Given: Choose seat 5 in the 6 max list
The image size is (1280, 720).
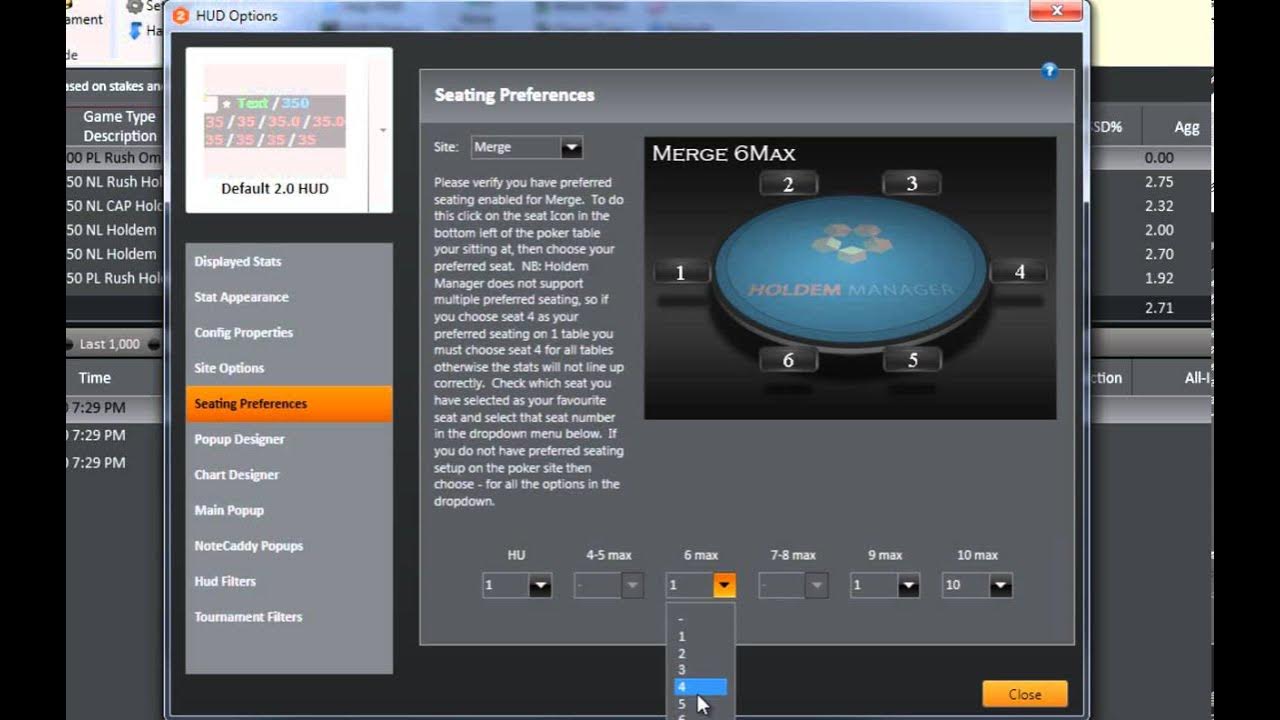Looking at the screenshot, I should [x=700, y=704].
